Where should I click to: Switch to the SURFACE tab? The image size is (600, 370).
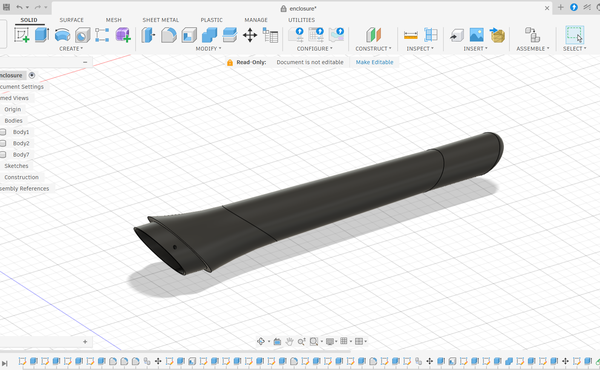(72, 20)
